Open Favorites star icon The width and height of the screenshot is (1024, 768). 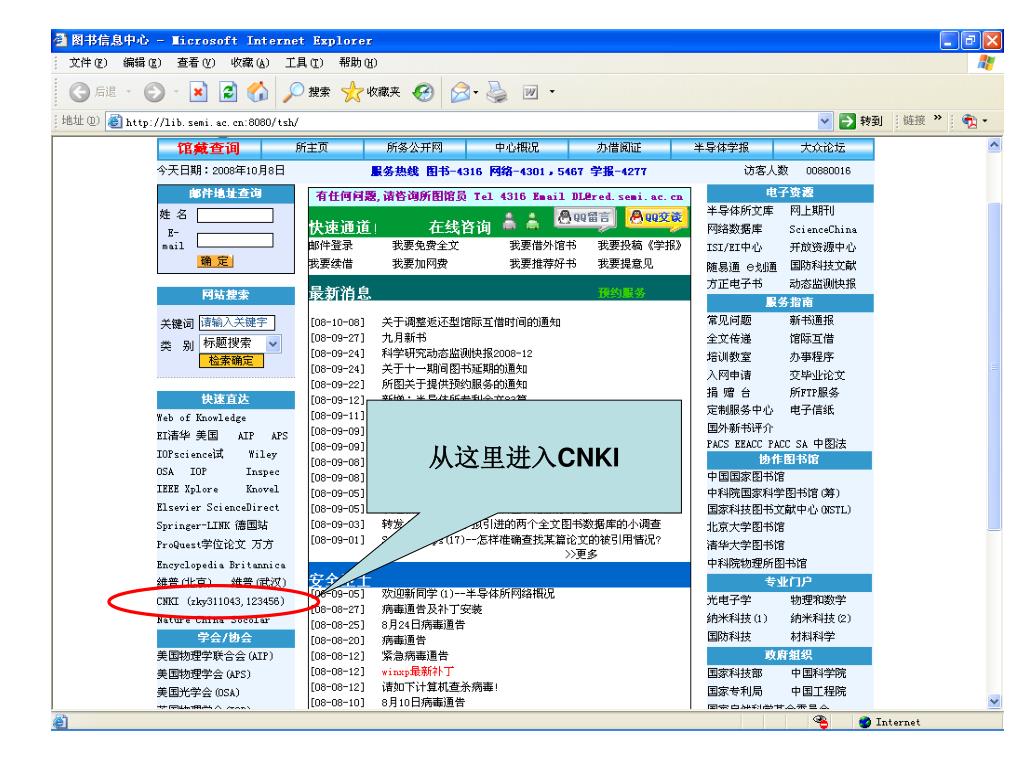[x=352, y=92]
